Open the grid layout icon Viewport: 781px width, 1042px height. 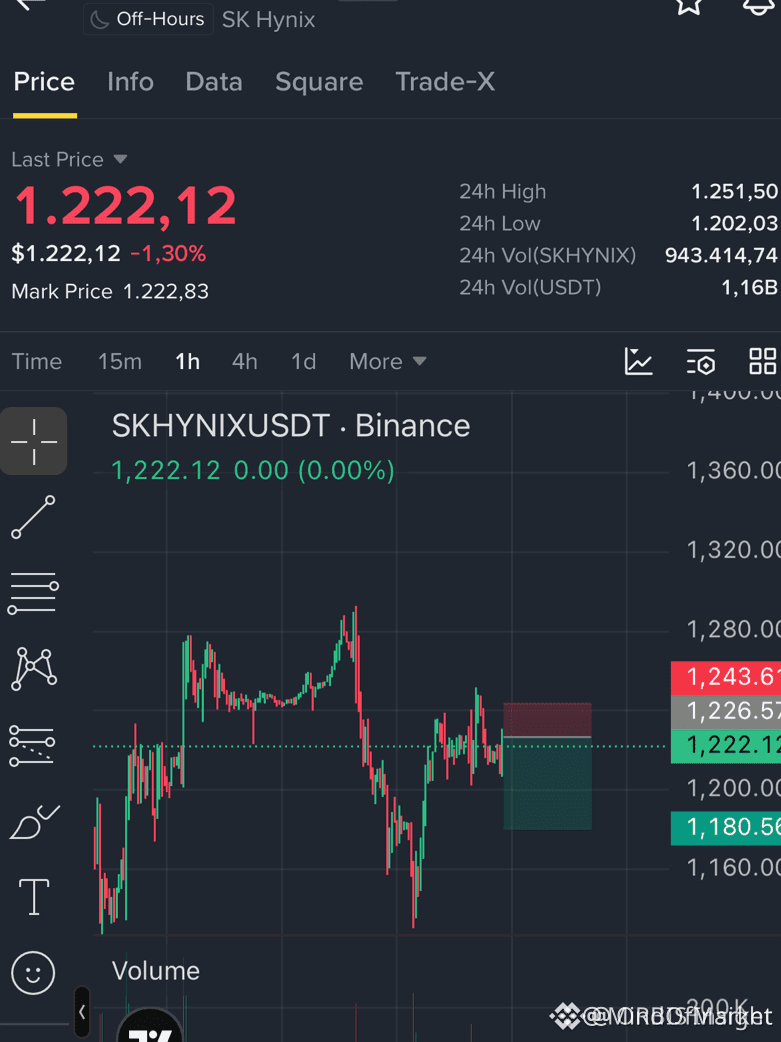[762, 362]
